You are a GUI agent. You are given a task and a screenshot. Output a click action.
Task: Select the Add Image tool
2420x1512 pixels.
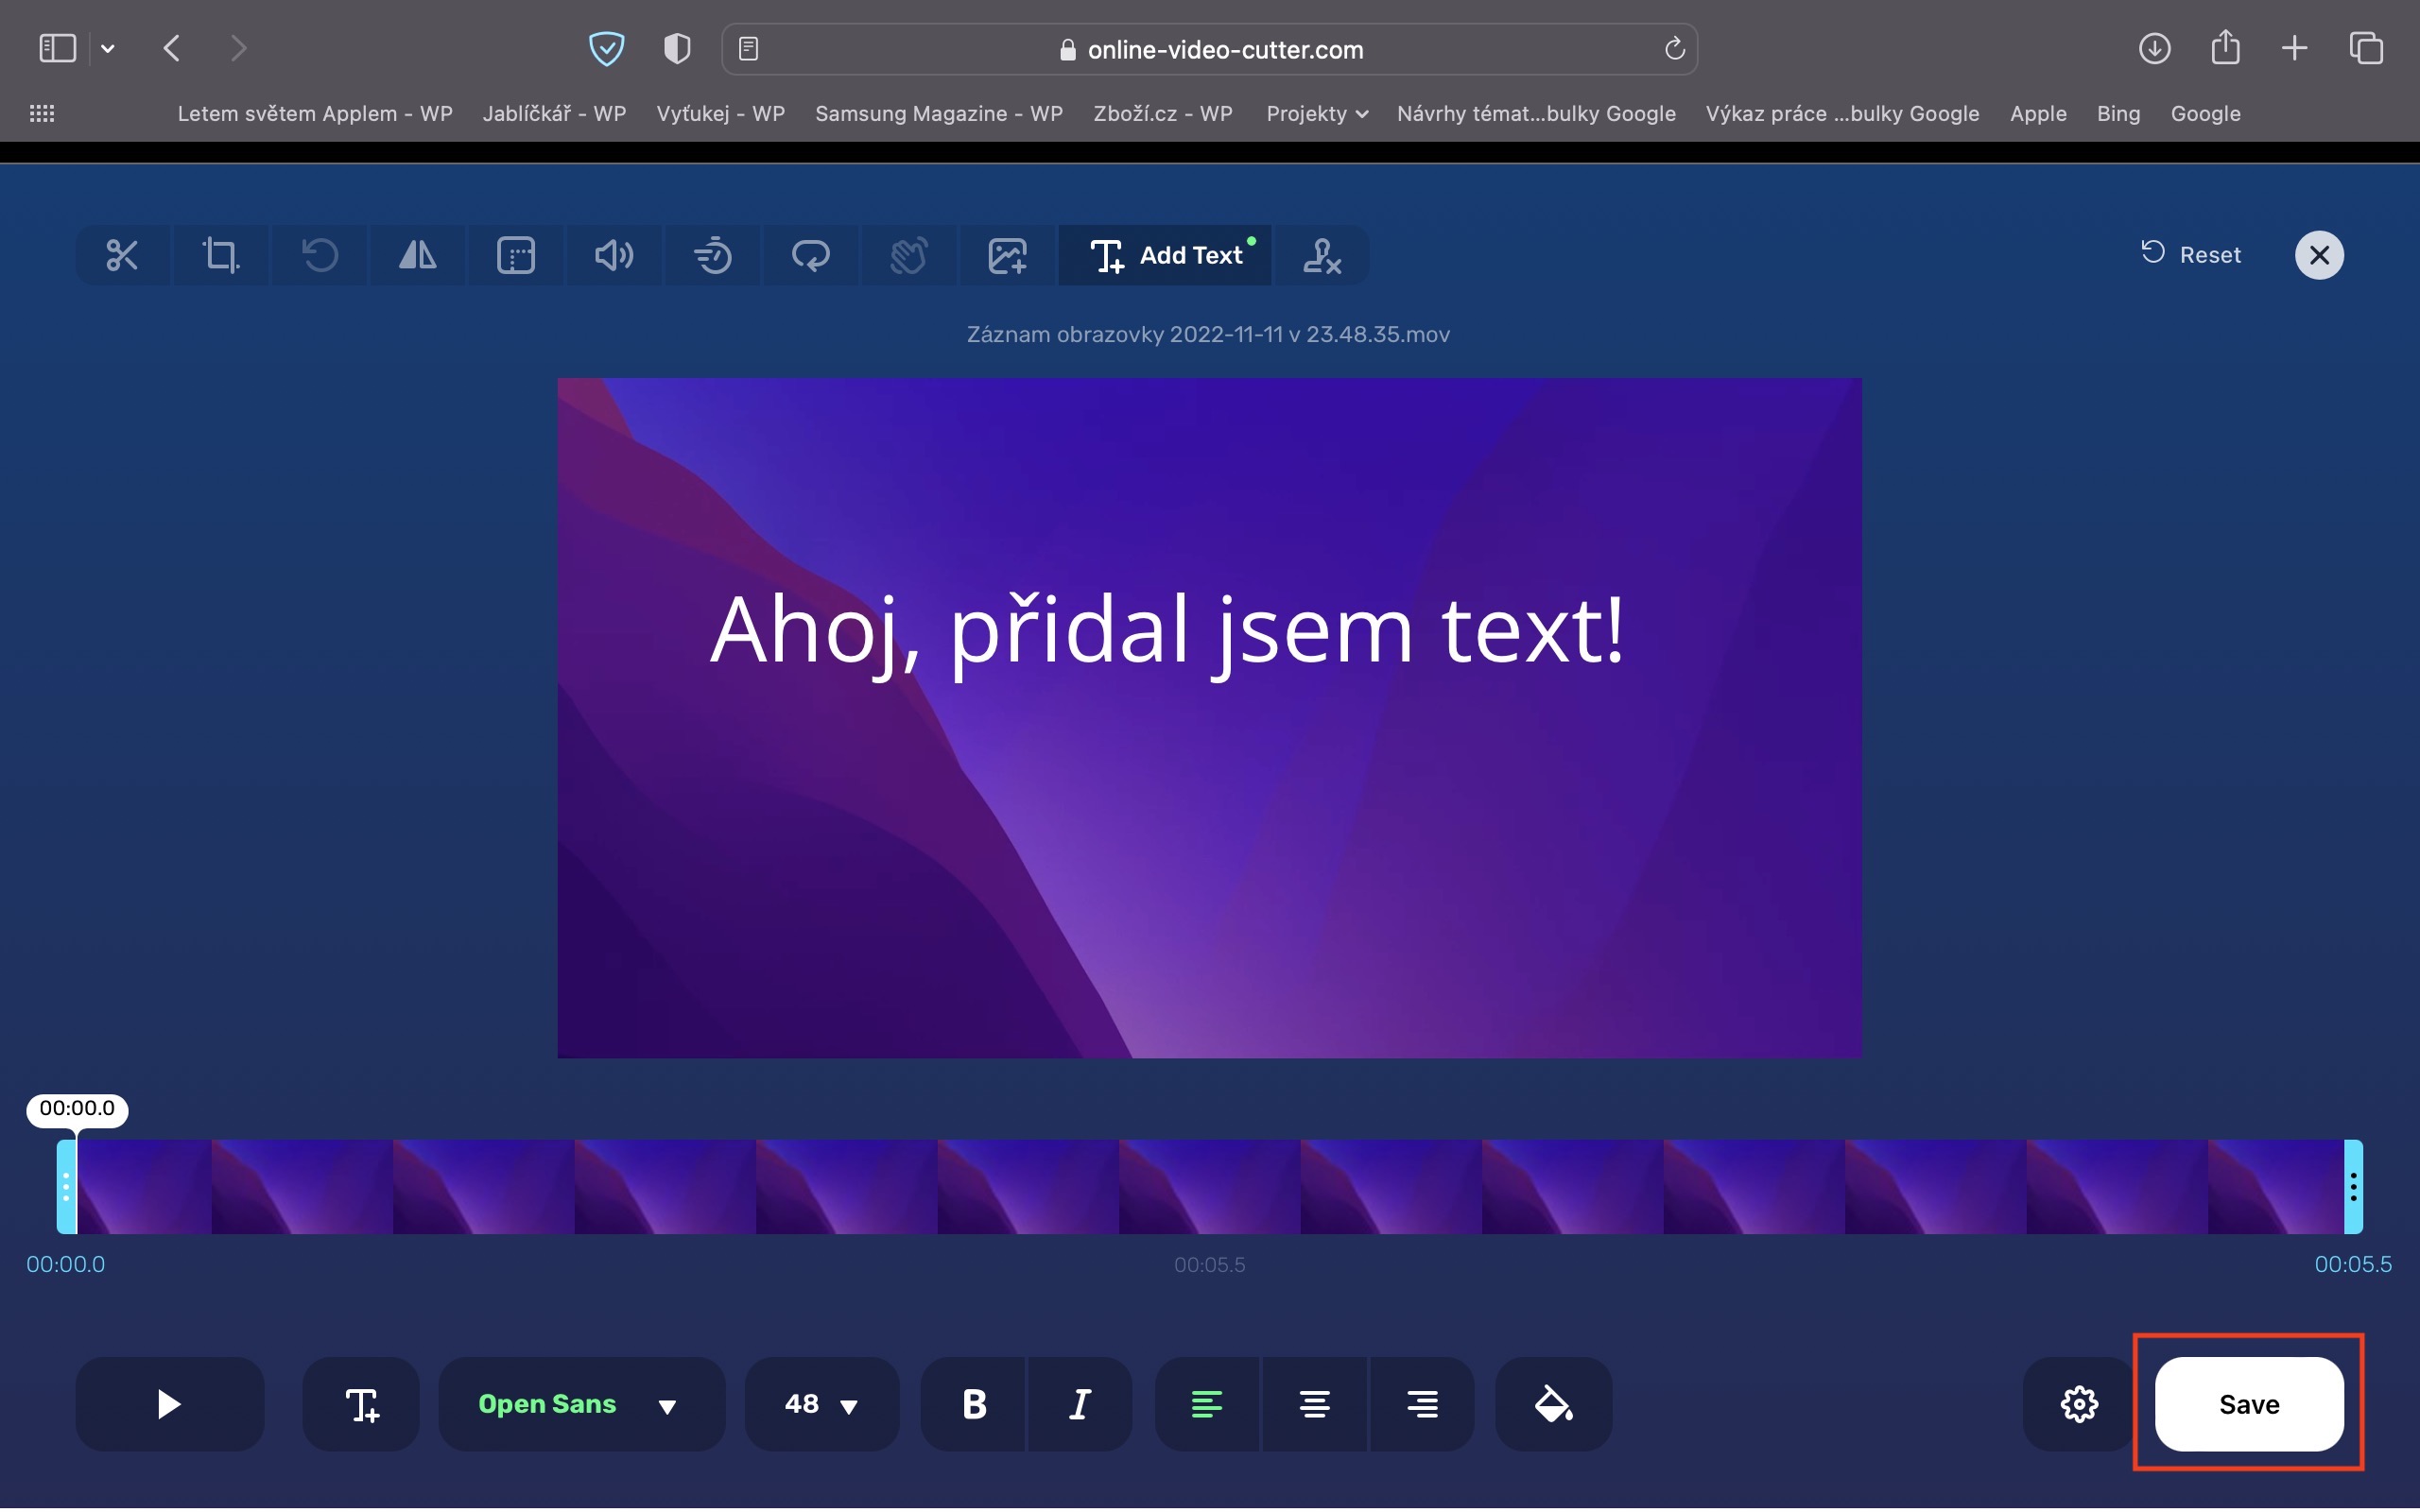click(1007, 255)
